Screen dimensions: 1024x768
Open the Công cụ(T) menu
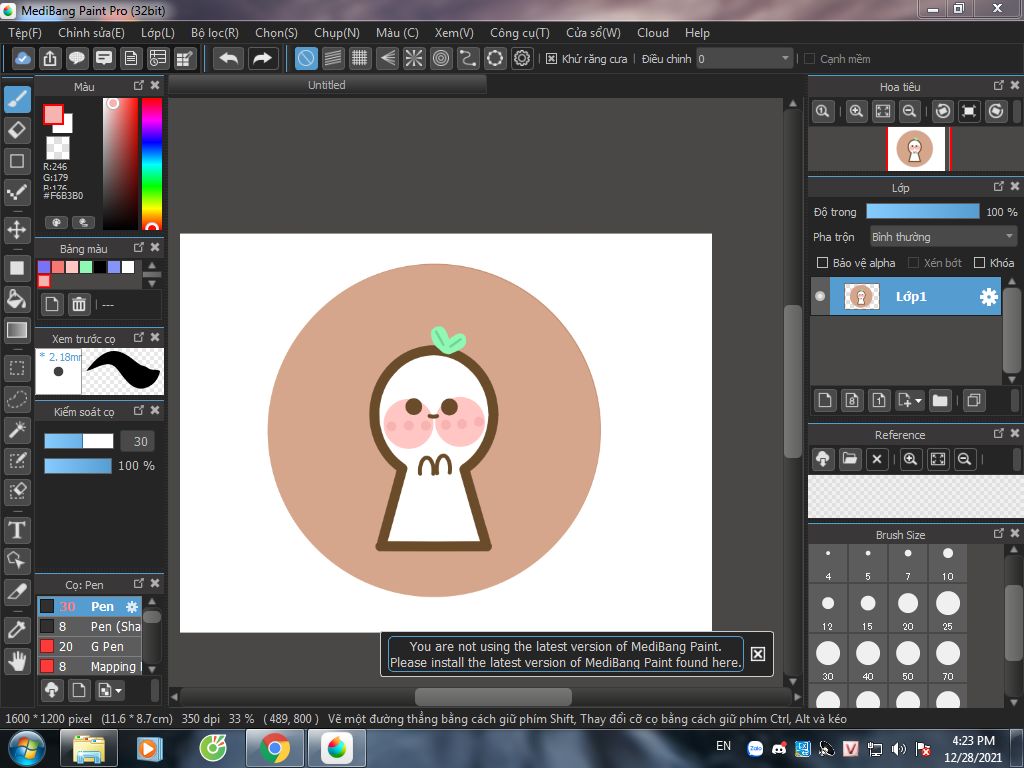[x=520, y=33]
